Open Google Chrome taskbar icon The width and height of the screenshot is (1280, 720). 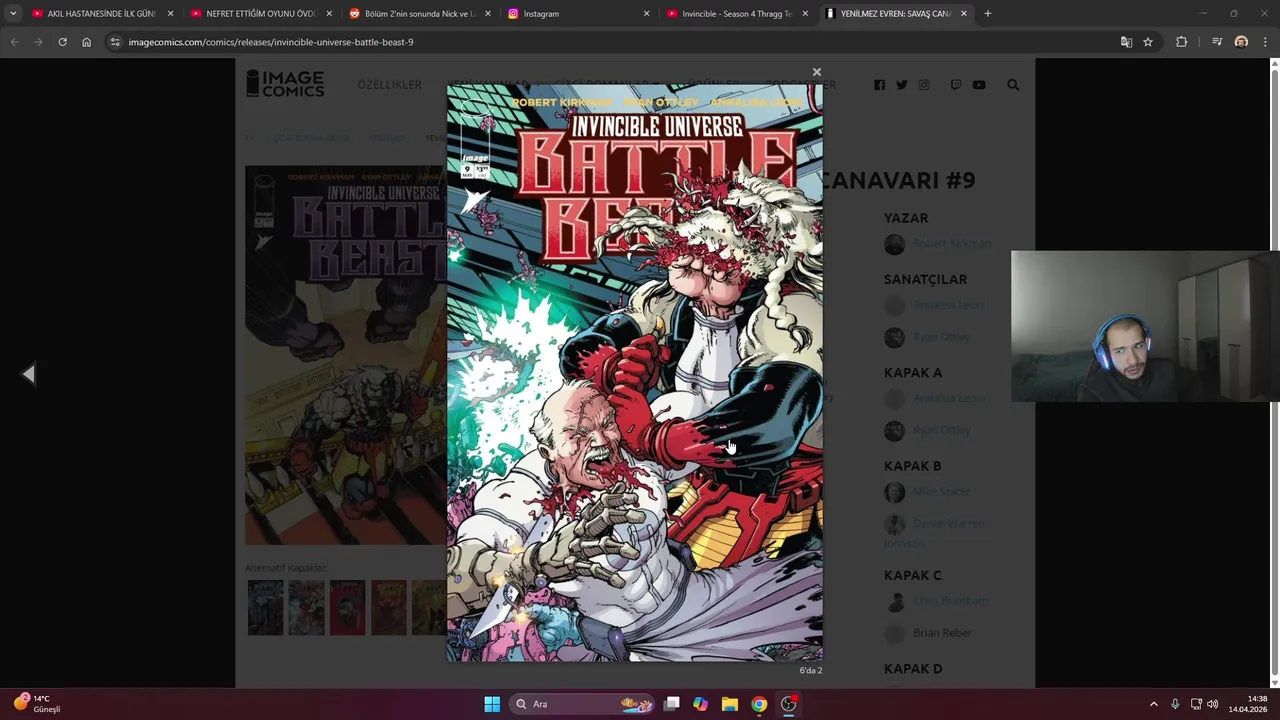point(759,704)
